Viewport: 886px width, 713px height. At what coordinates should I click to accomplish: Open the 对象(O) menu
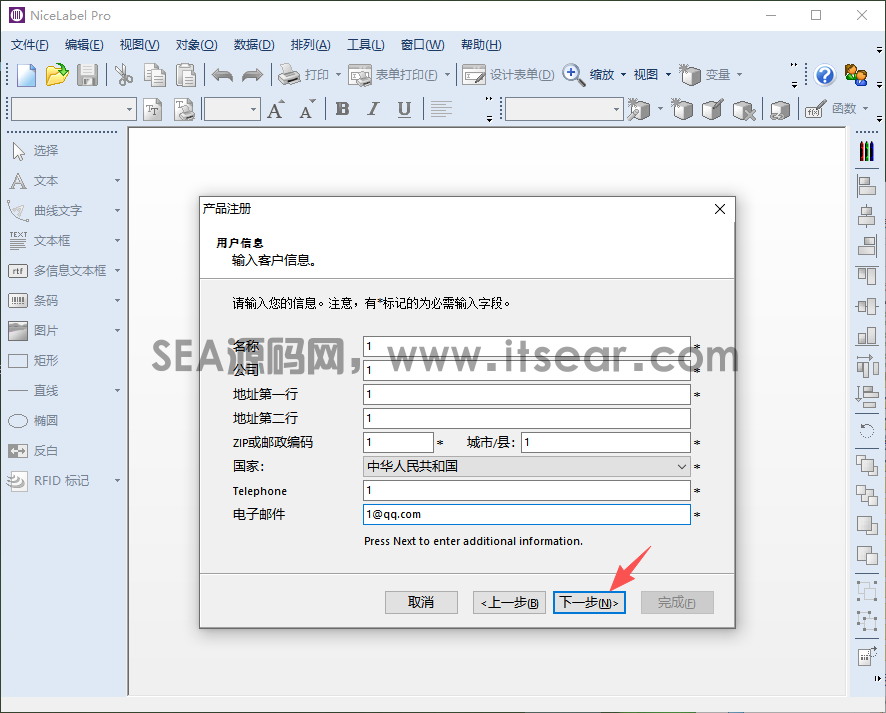click(196, 45)
